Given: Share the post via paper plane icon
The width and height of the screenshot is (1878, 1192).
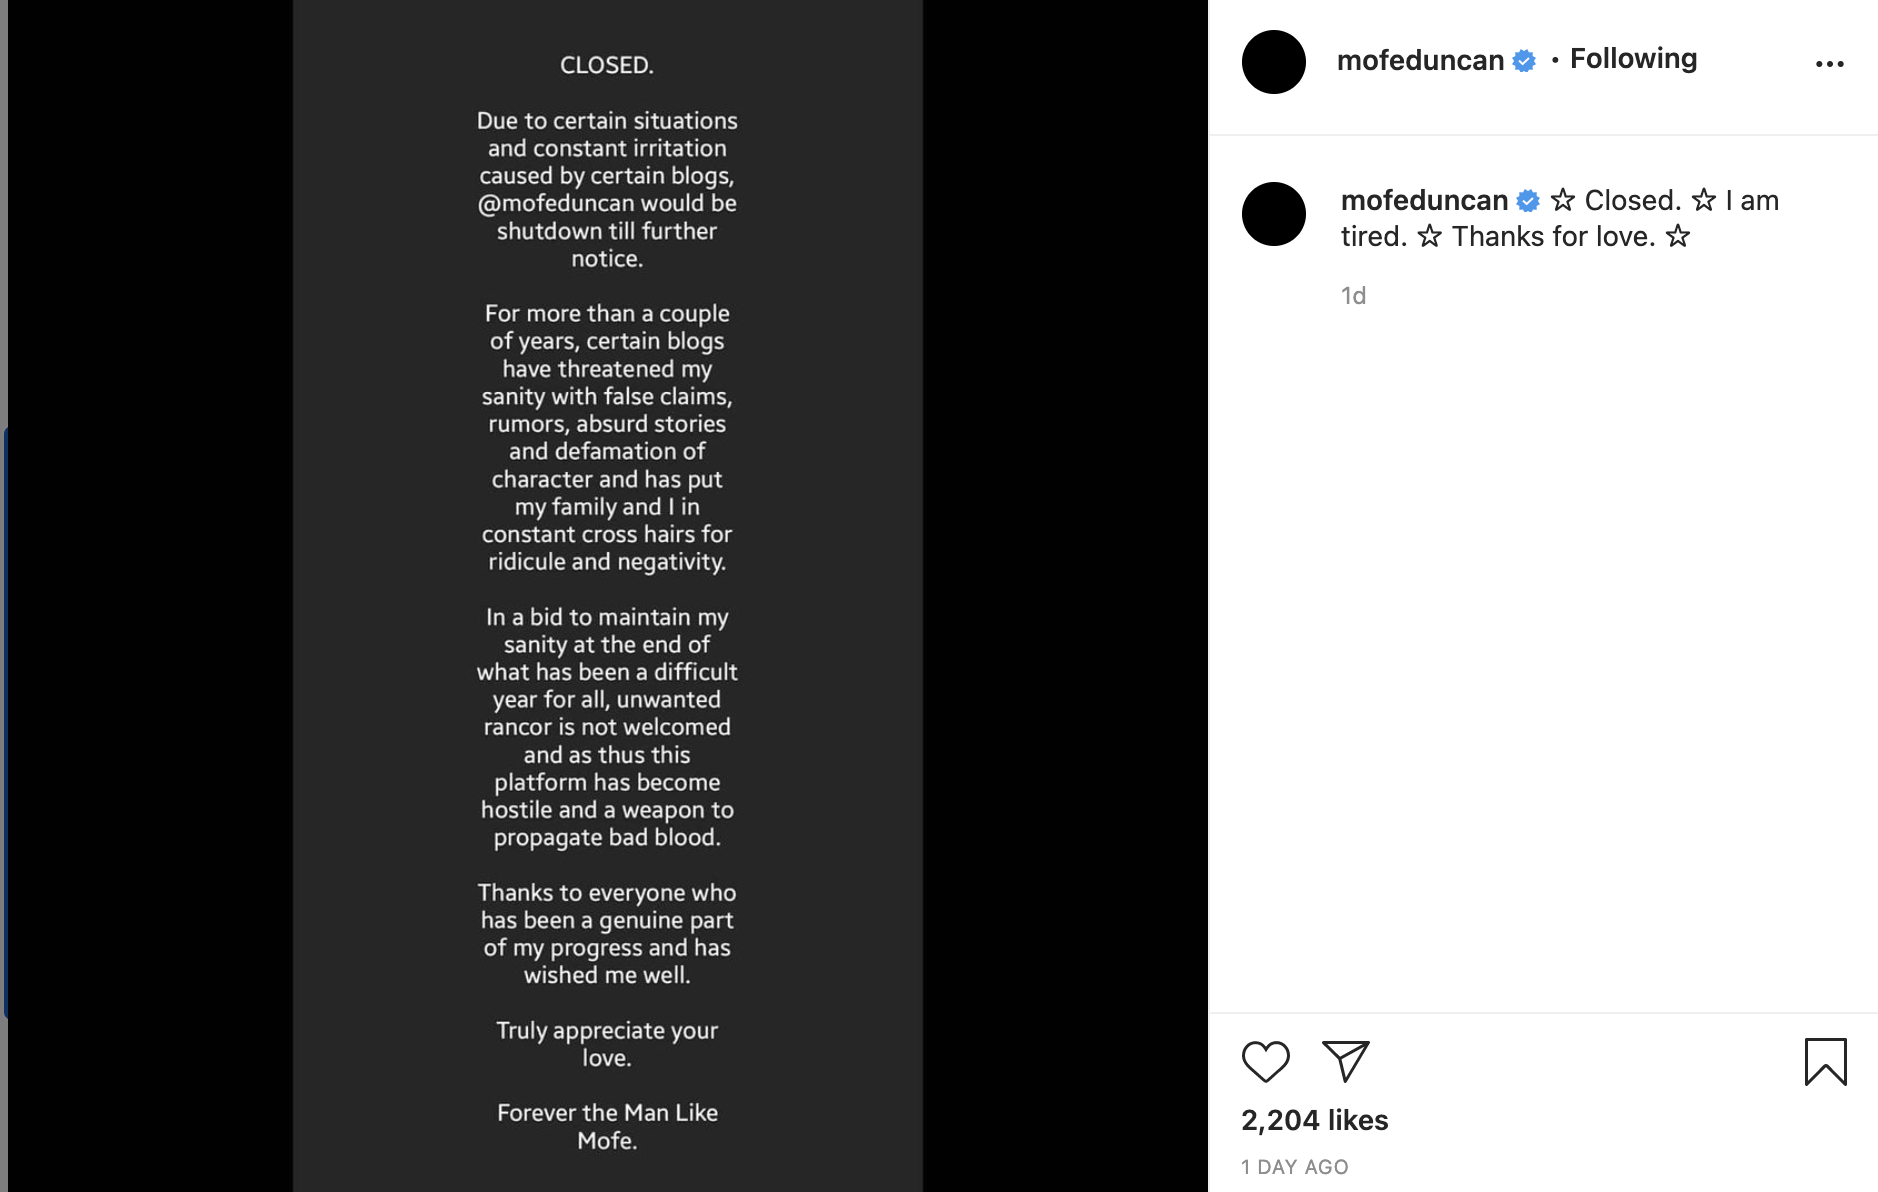Looking at the screenshot, I should tap(1345, 1061).
